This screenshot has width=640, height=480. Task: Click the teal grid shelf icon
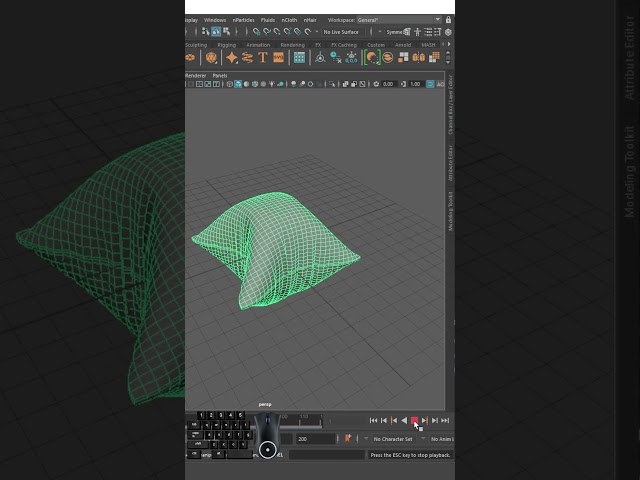[299, 58]
